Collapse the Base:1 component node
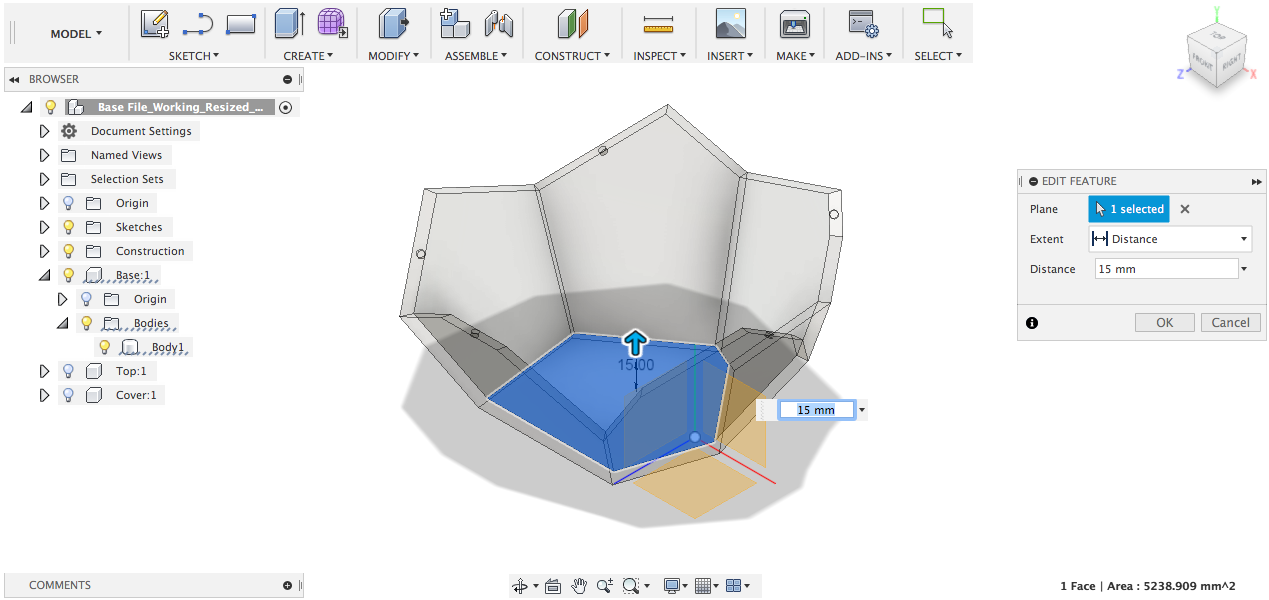1269x600 pixels. point(44,275)
